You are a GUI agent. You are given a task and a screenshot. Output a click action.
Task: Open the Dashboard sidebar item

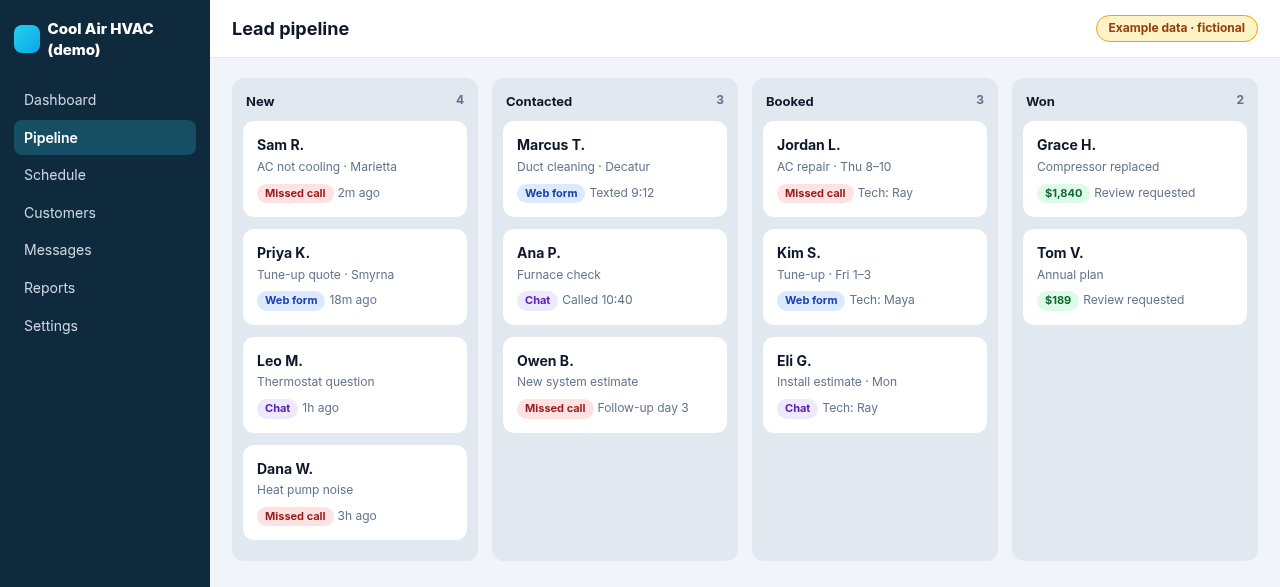[x=105, y=100]
